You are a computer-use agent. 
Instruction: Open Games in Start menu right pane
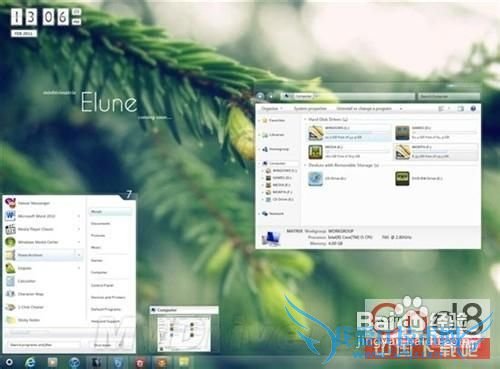(x=97, y=260)
